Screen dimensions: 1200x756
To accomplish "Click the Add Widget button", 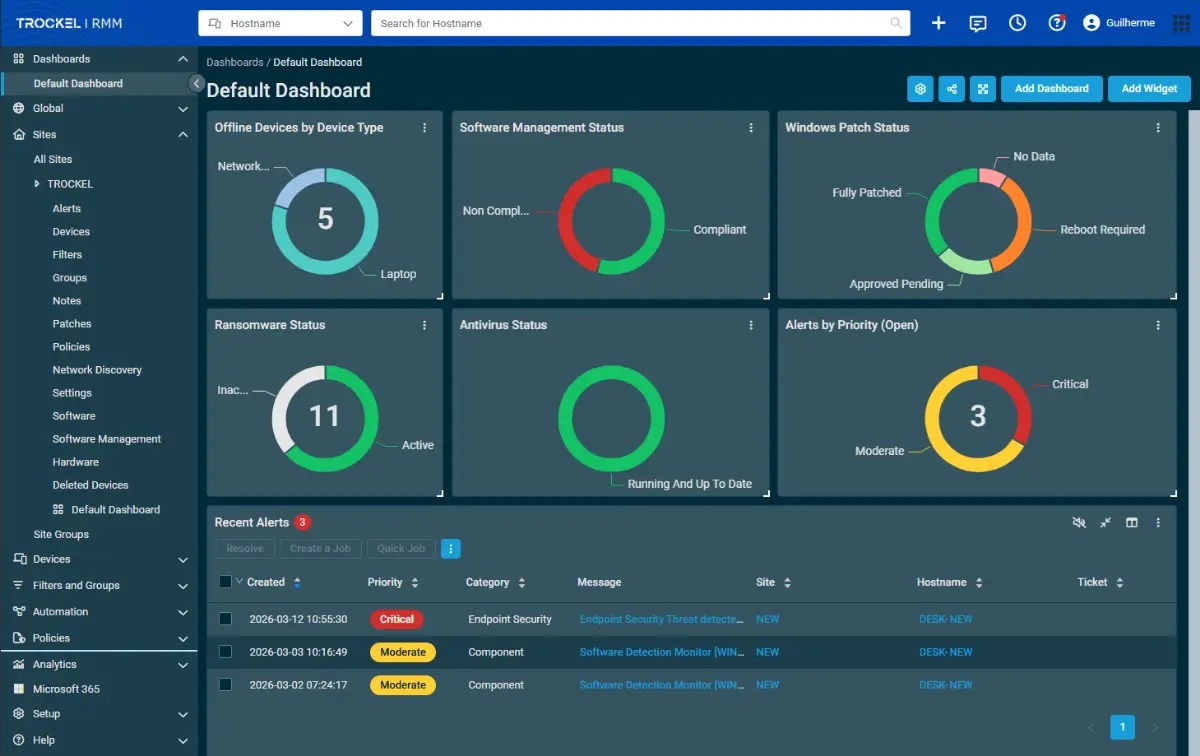I will click(1149, 89).
